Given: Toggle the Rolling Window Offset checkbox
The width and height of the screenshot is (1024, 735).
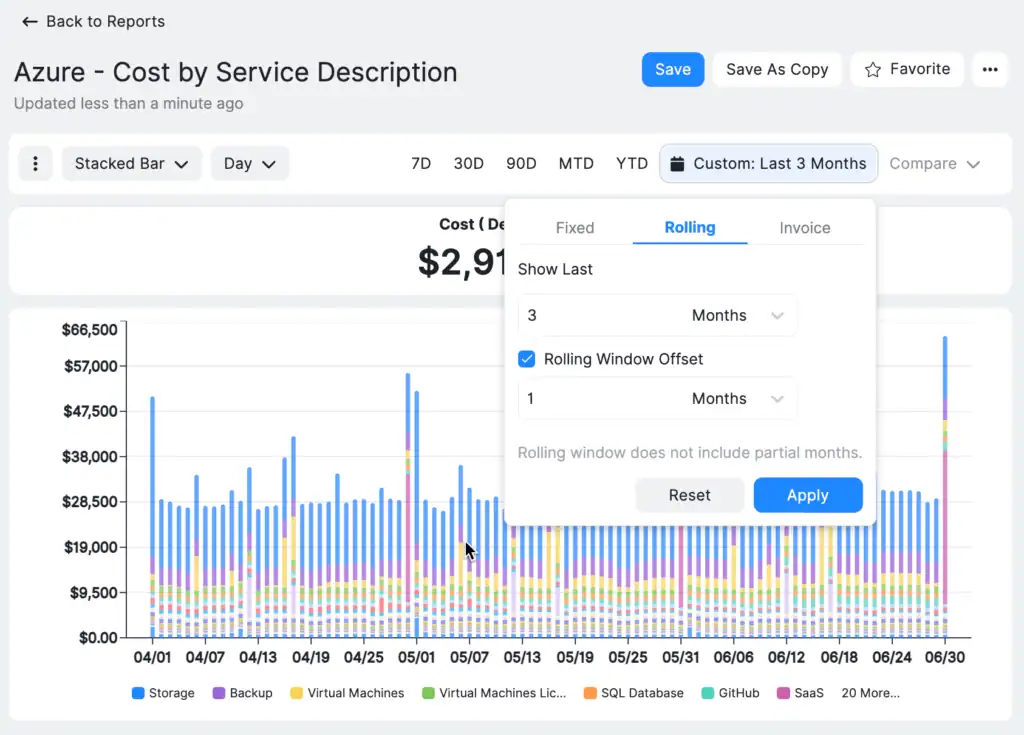Looking at the screenshot, I should click(526, 359).
